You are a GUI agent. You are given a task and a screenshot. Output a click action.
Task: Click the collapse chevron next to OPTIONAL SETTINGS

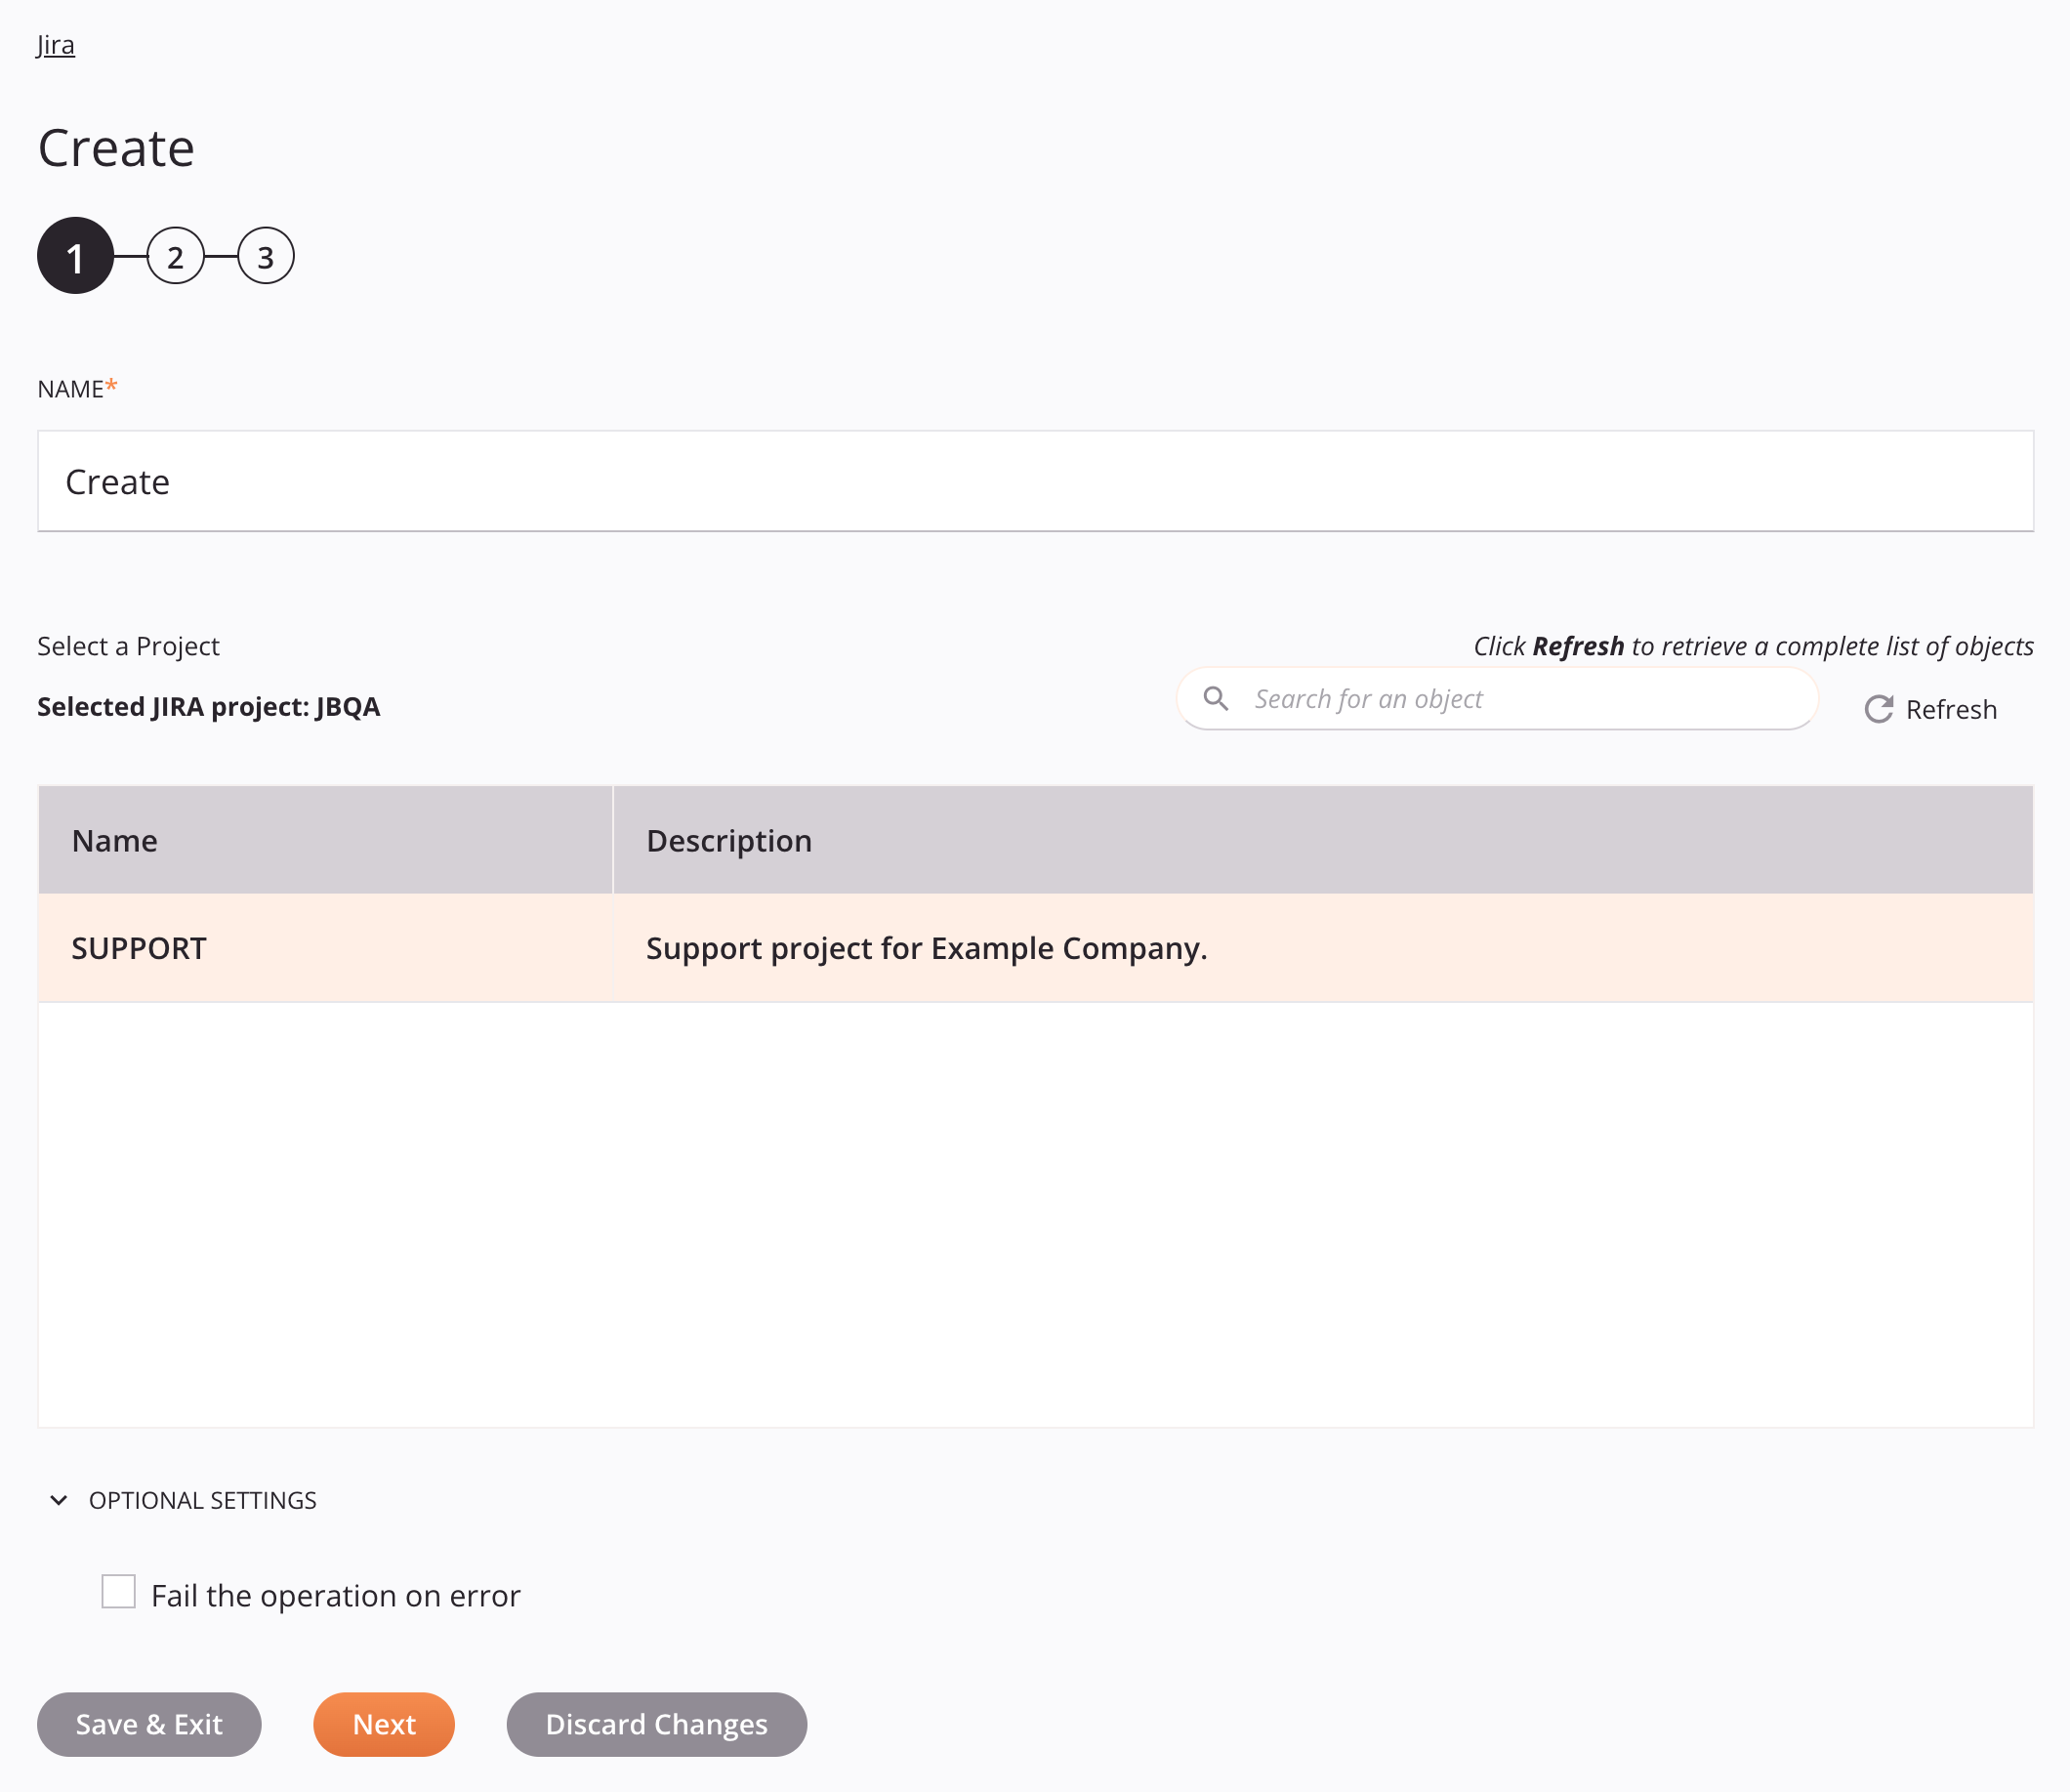57,1500
